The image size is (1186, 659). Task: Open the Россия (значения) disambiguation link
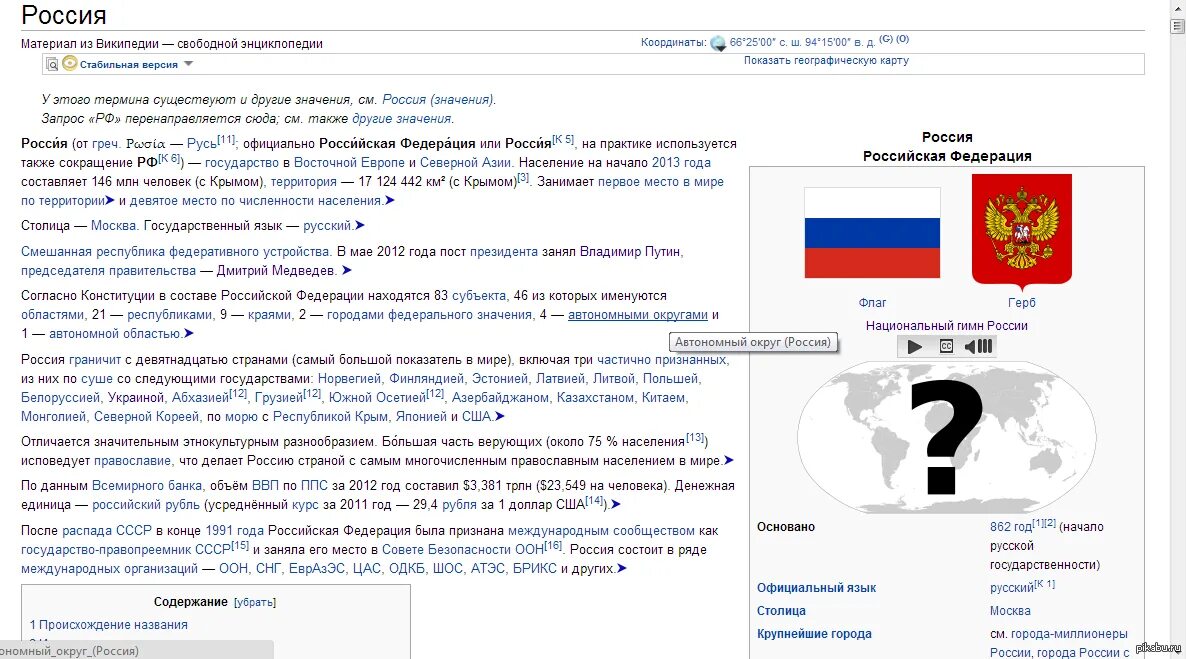coord(438,99)
